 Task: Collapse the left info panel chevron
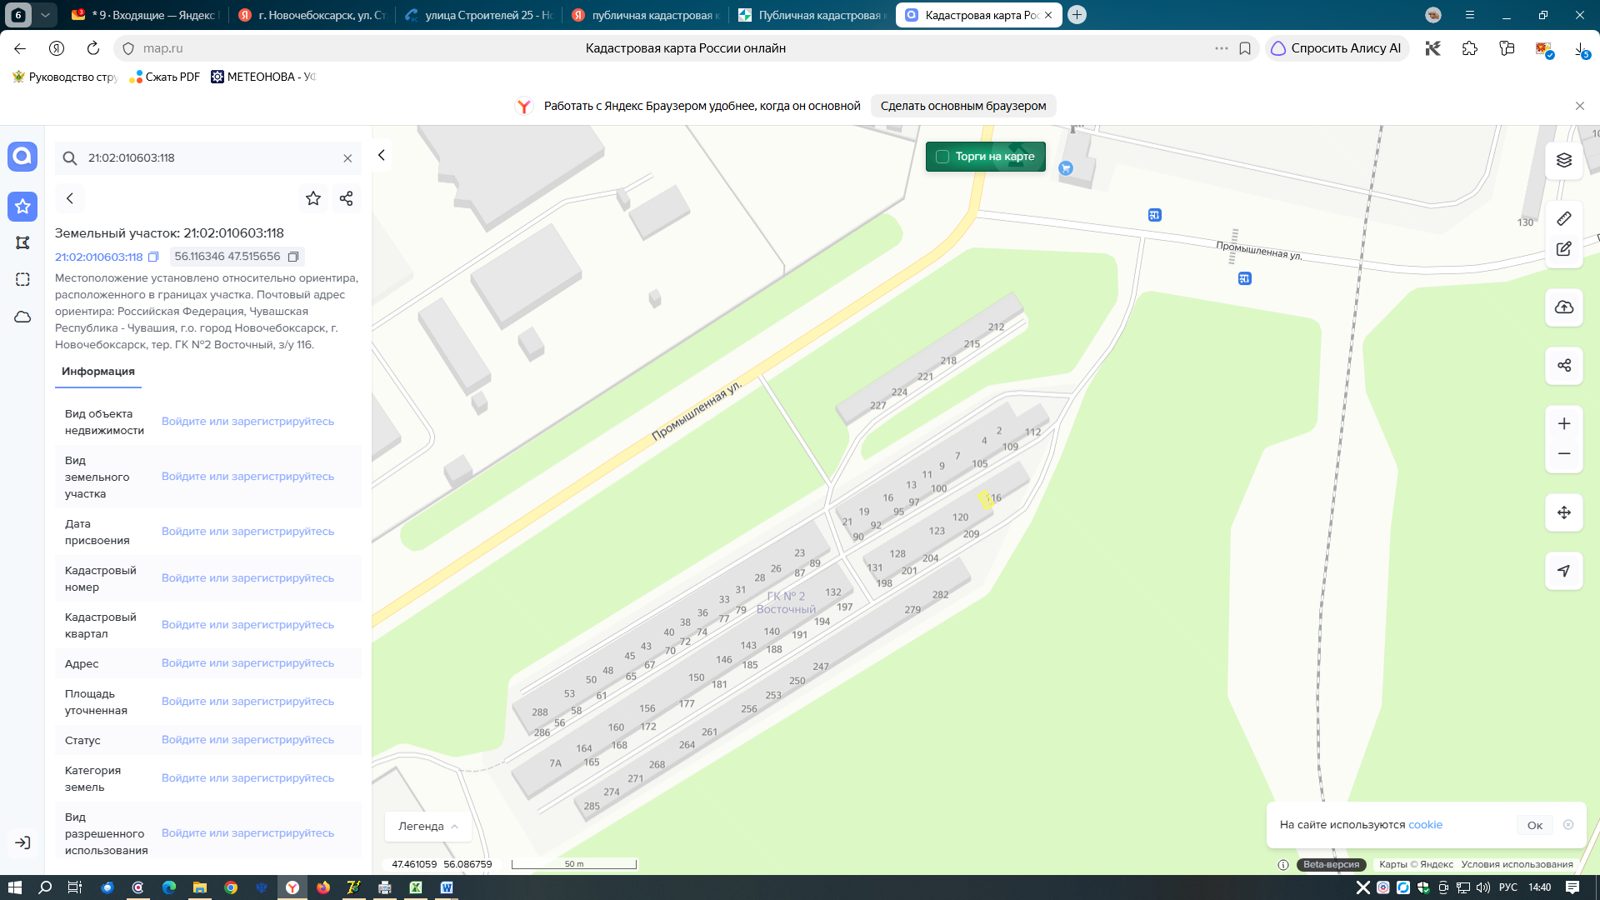tap(381, 155)
